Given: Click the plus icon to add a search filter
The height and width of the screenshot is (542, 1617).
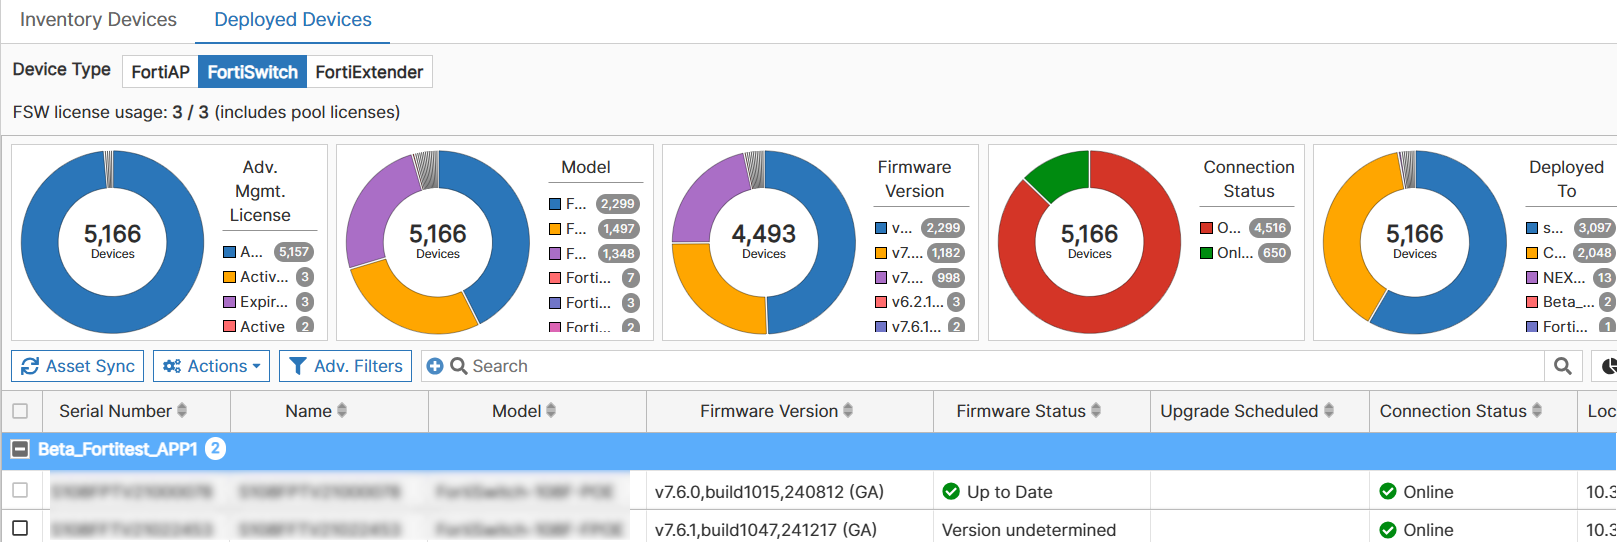Looking at the screenshot, I should coord(435,366).
